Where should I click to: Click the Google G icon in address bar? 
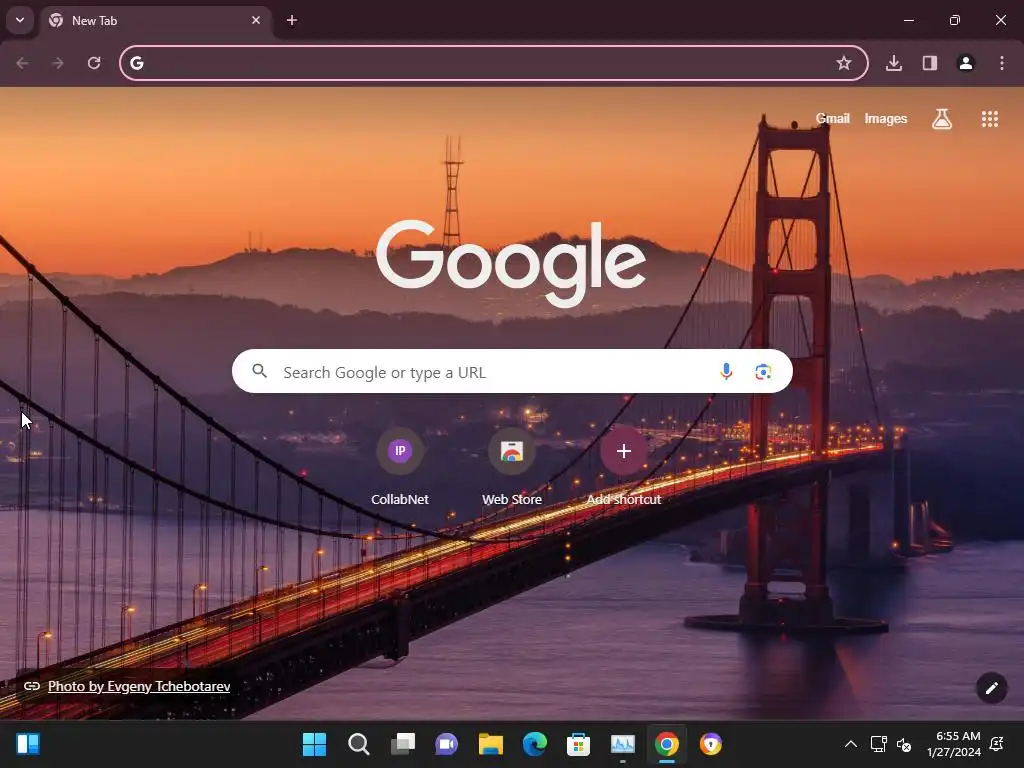tap(136, 63)
